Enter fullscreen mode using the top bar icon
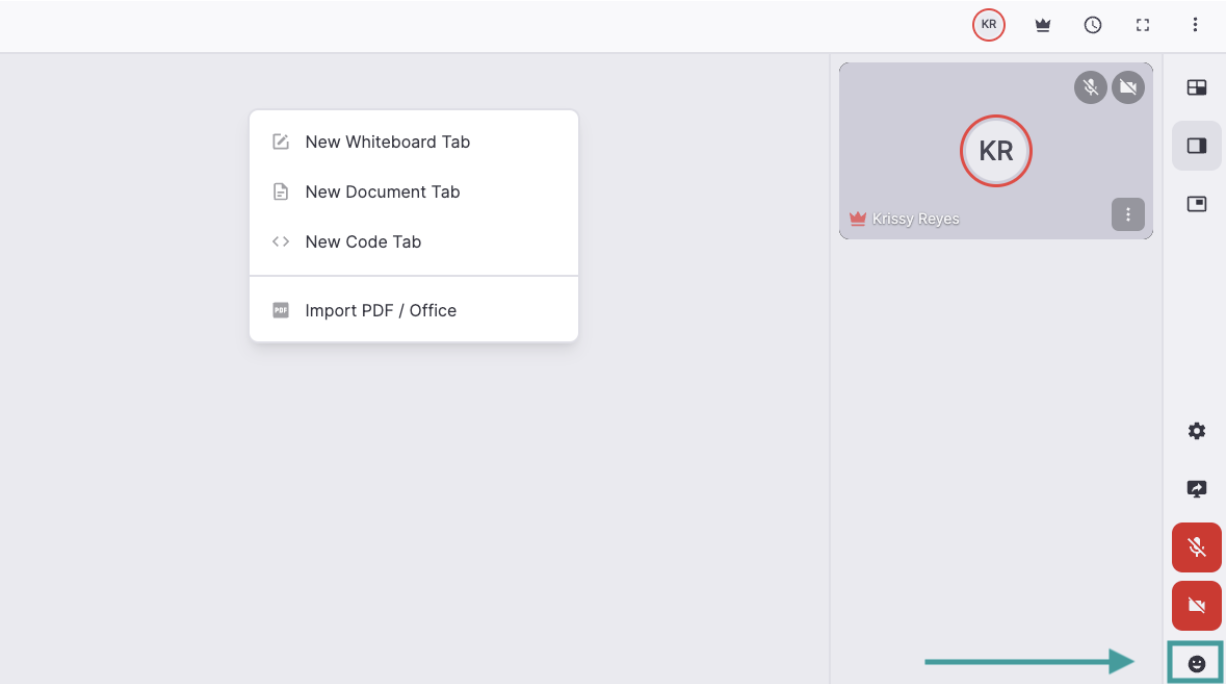1226x684 pixels. click(1143, 26)
